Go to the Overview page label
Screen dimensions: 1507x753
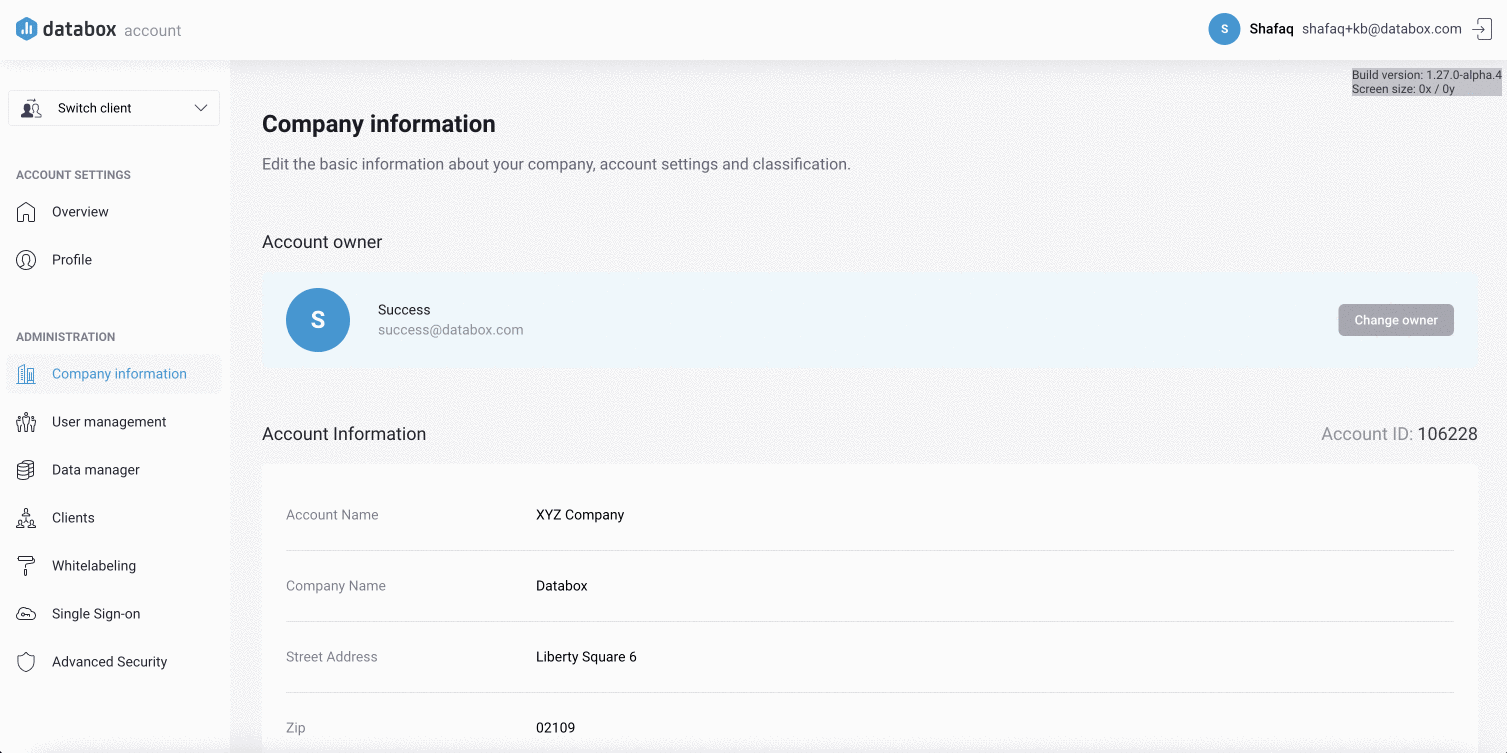(80, 212)
